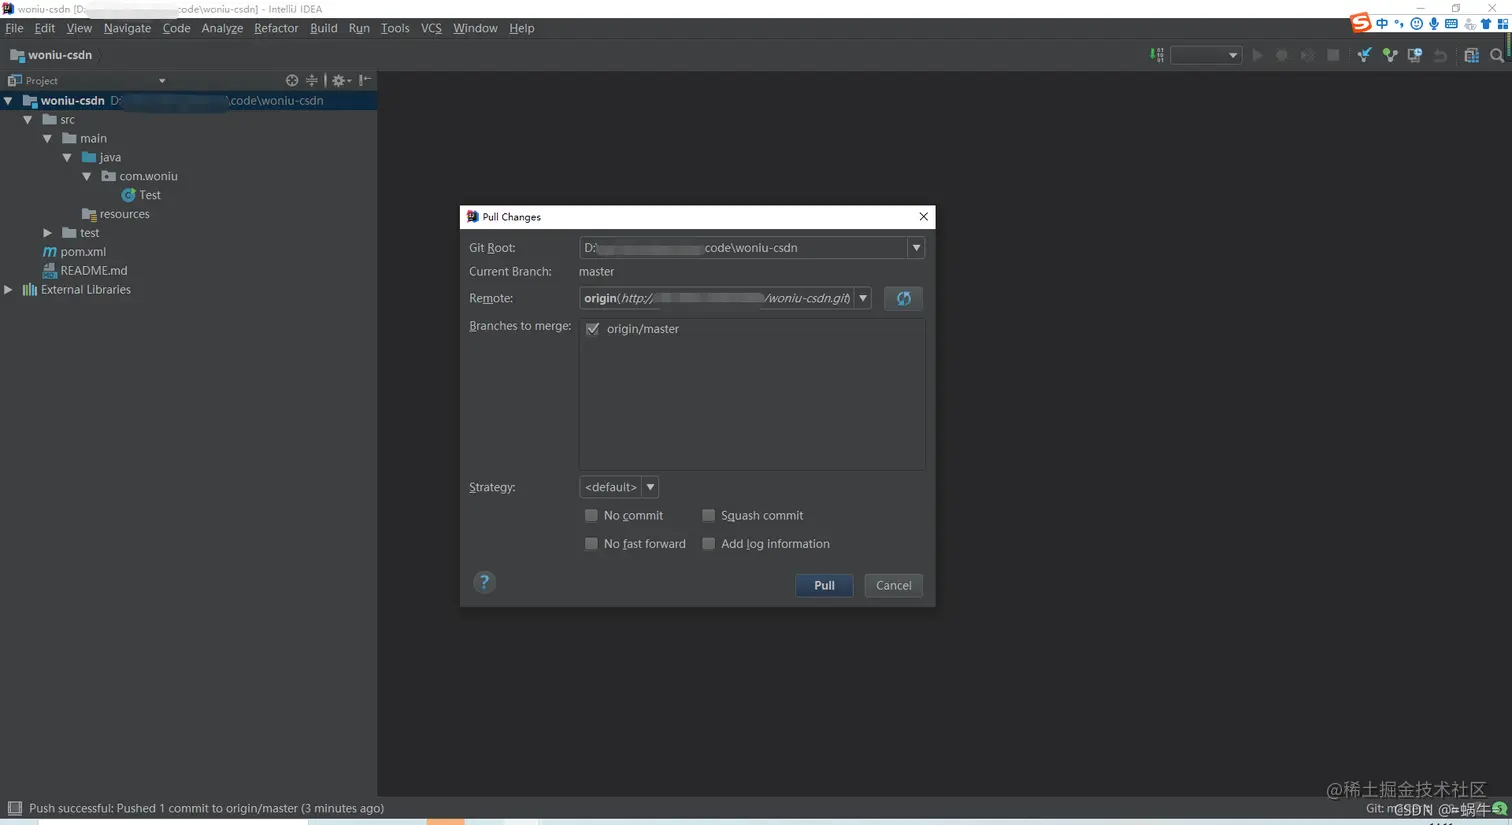Open the Analyze menu
This screenshot has width=1512, height=825.
pos(222,28)
